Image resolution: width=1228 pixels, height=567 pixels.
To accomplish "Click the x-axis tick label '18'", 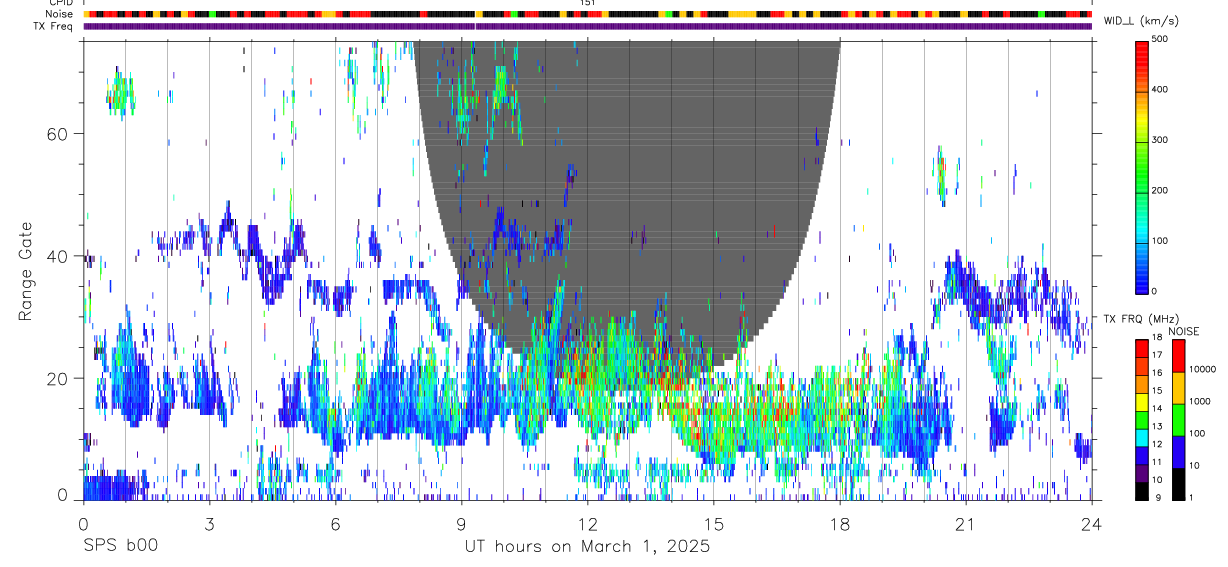I will pyautogui.click(x=839, y=523).
